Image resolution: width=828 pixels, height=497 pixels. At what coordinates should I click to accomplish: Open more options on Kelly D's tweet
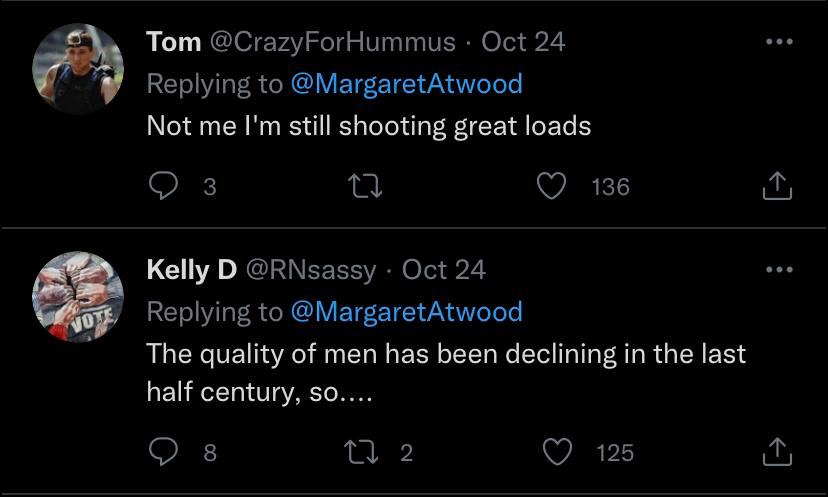click(x=777, y=270)
